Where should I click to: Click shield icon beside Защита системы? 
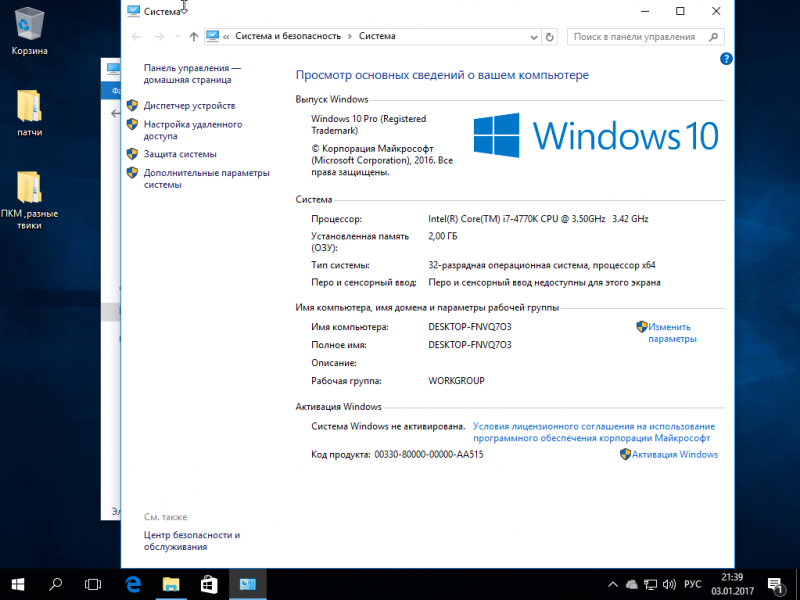coord(132,154)
